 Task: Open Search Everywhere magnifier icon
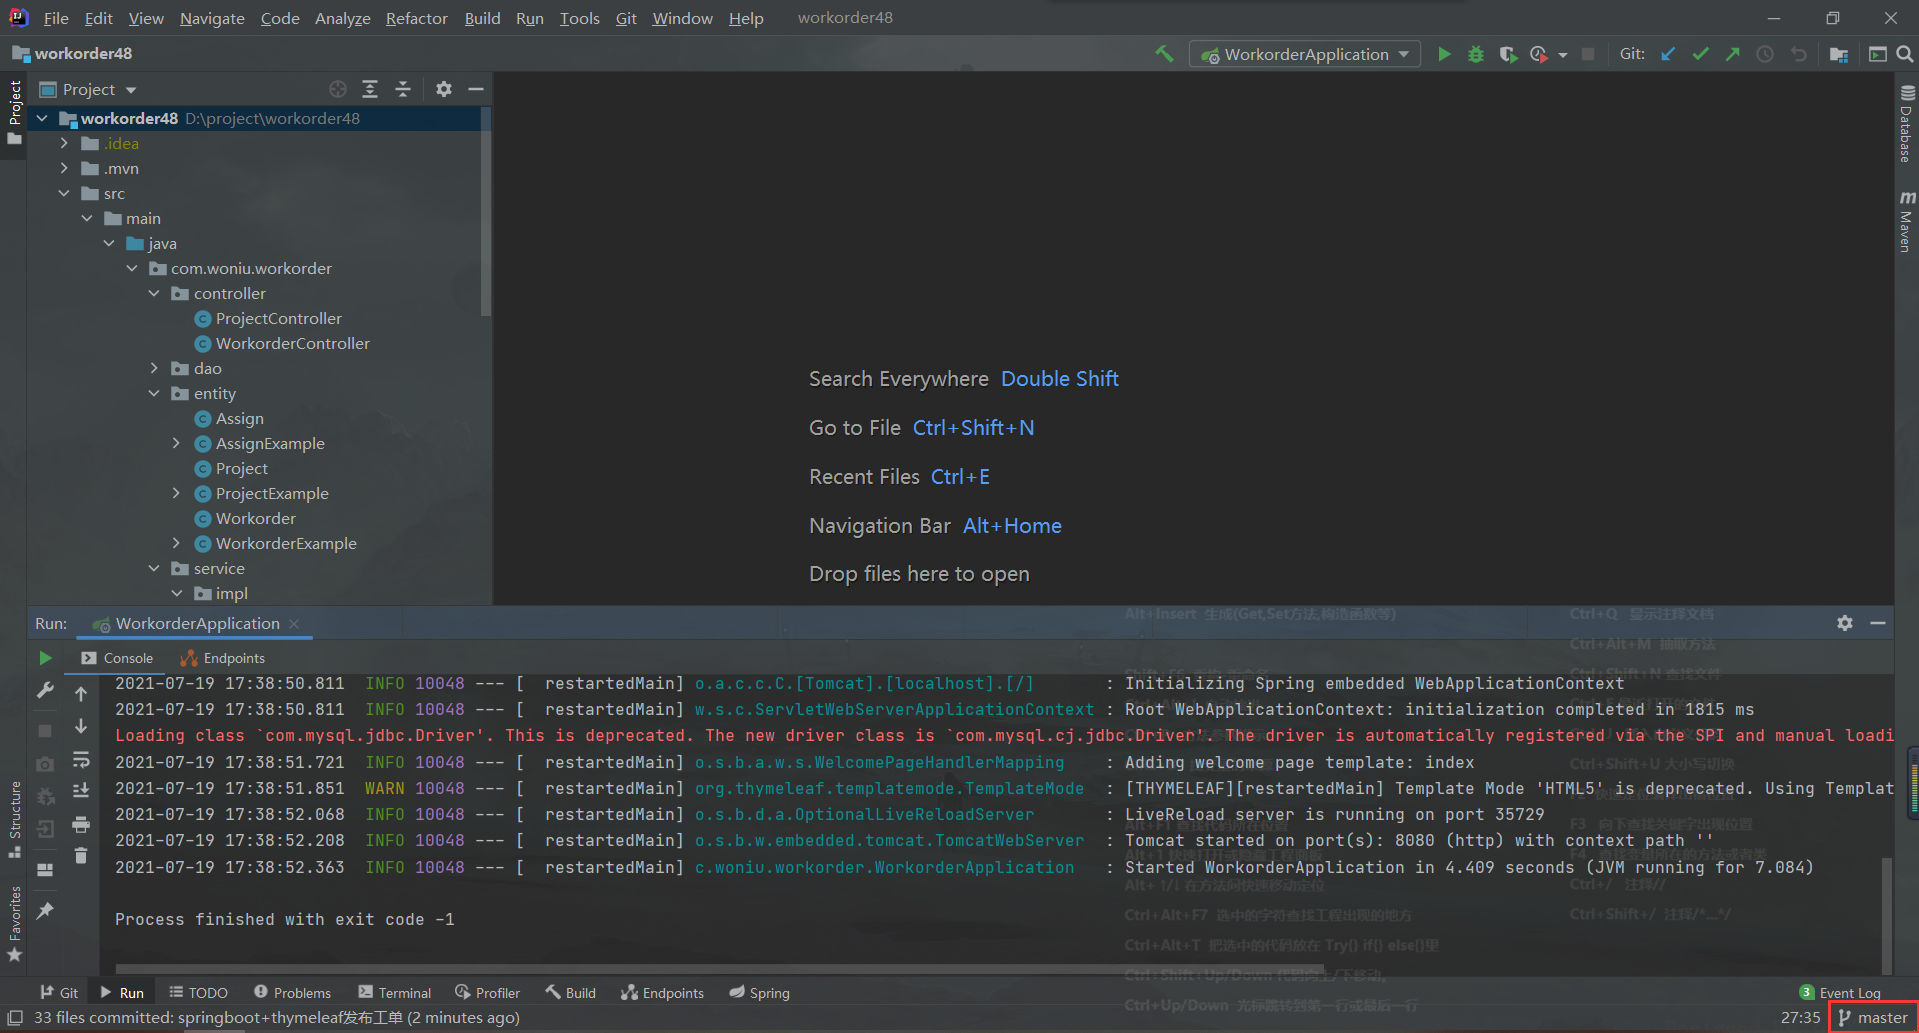[1905, 54]
